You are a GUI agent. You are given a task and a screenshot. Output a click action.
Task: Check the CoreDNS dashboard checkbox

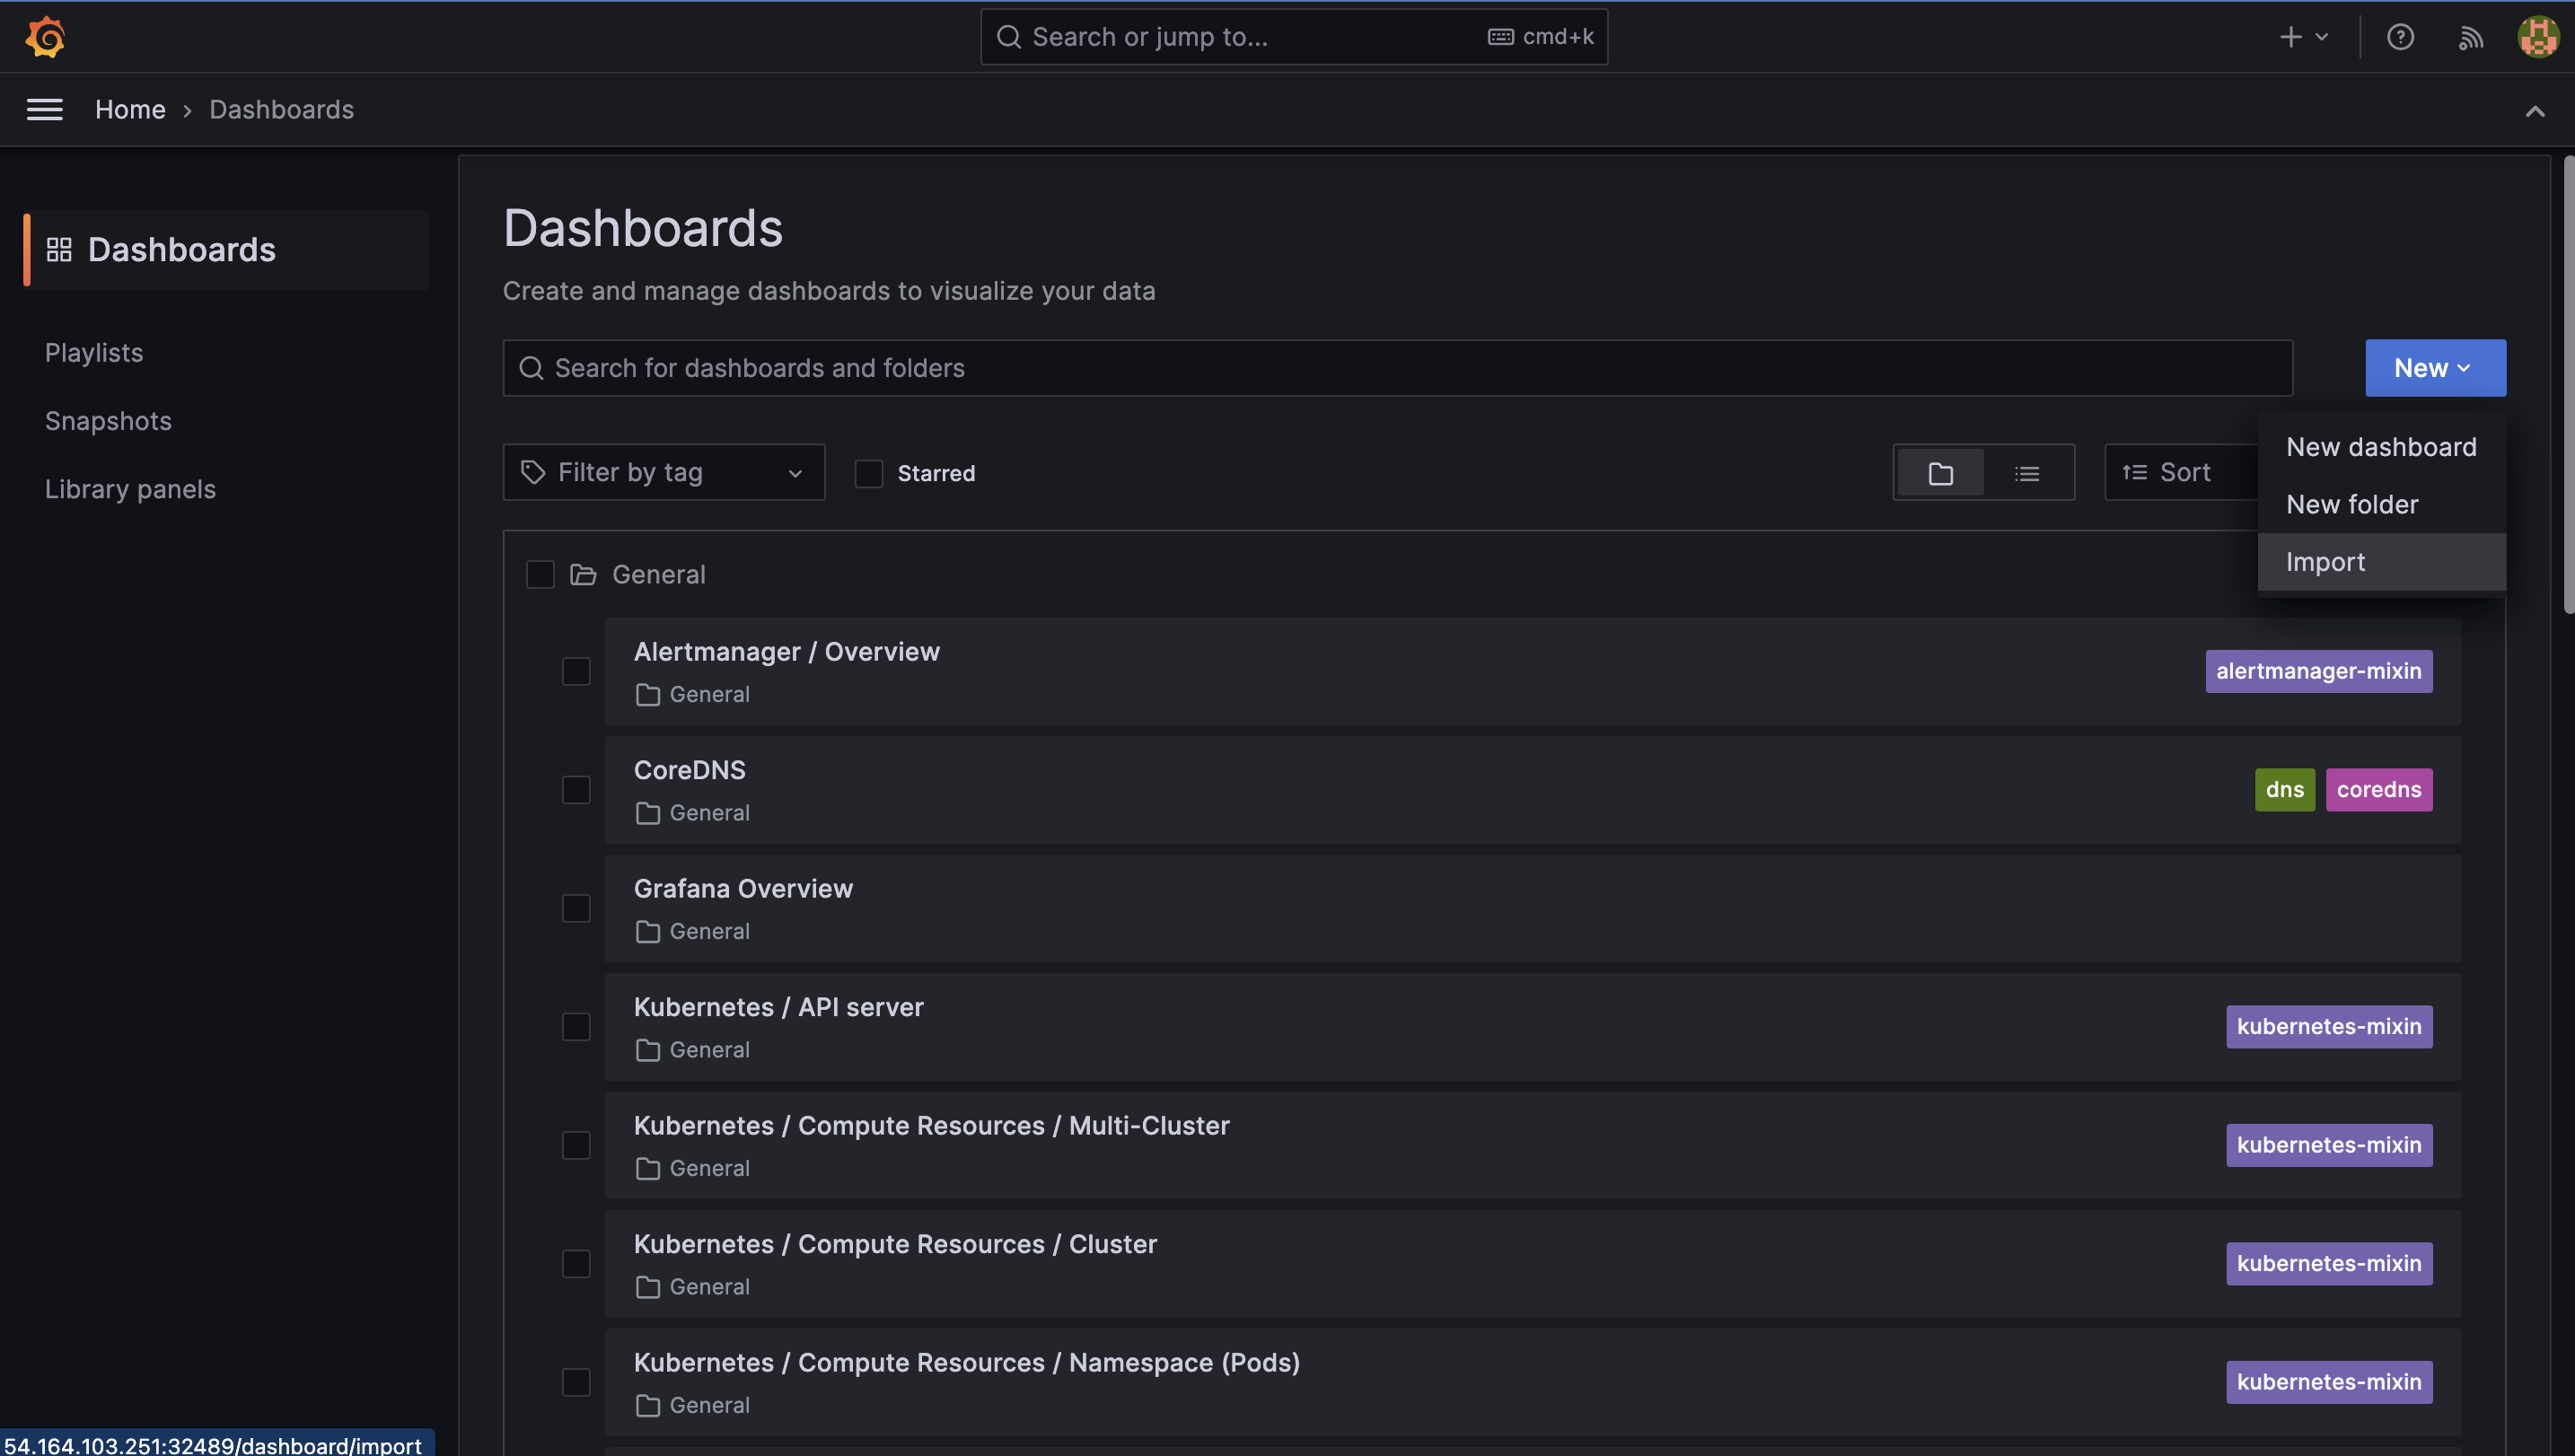576,789
